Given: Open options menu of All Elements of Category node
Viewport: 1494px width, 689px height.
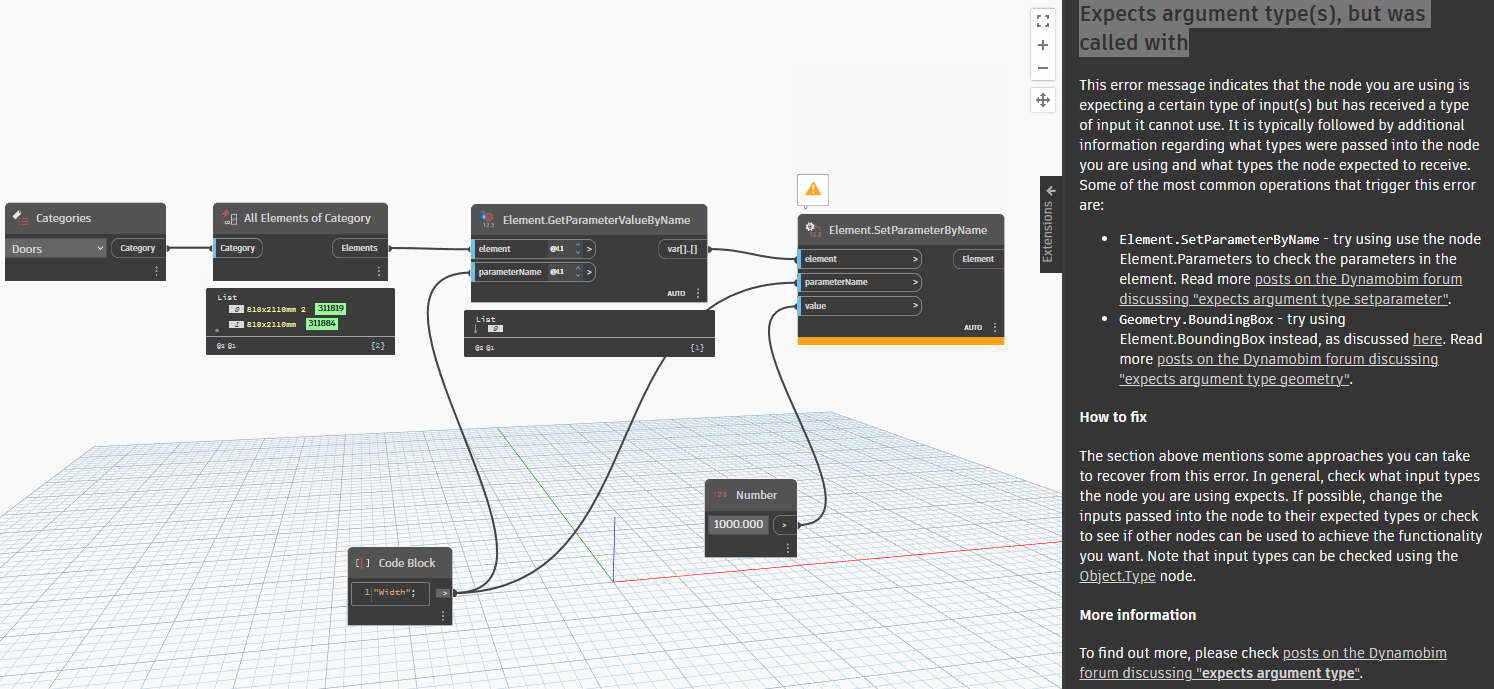Looking at the screenshot, I should (x=379, y=271).
